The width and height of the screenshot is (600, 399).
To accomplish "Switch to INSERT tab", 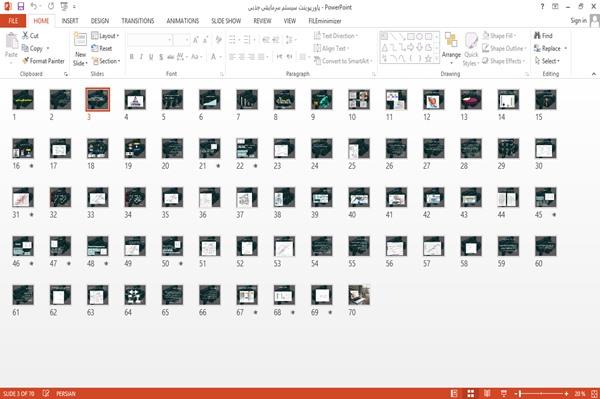I will pyautogui.click(x=70, y=21).
